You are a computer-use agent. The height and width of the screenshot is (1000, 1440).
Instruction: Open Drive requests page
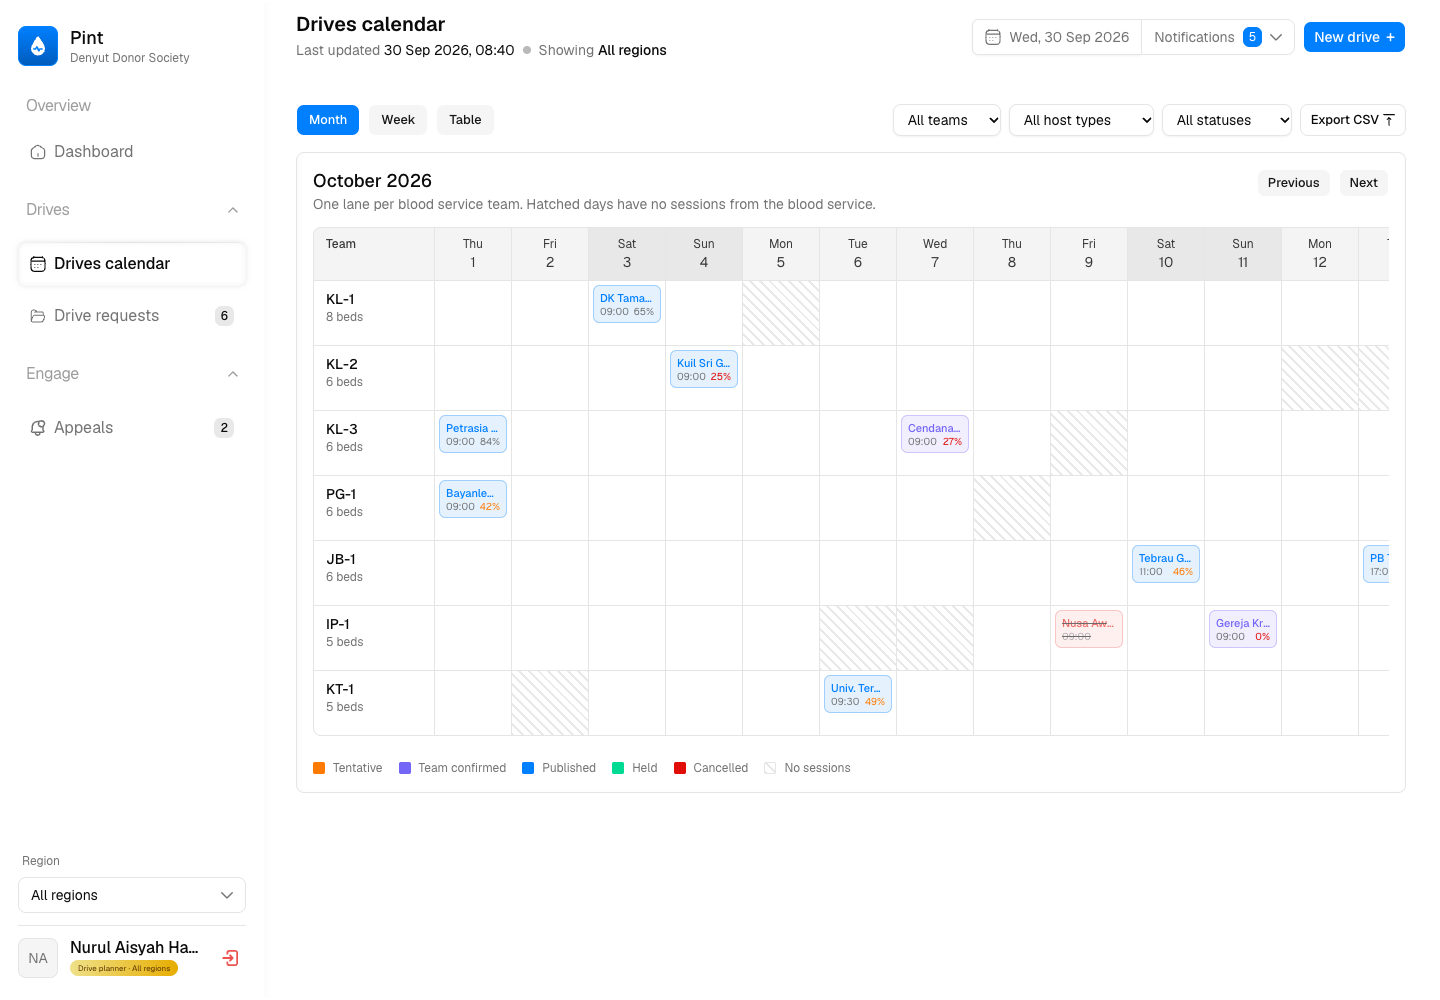tap(132, 316)
